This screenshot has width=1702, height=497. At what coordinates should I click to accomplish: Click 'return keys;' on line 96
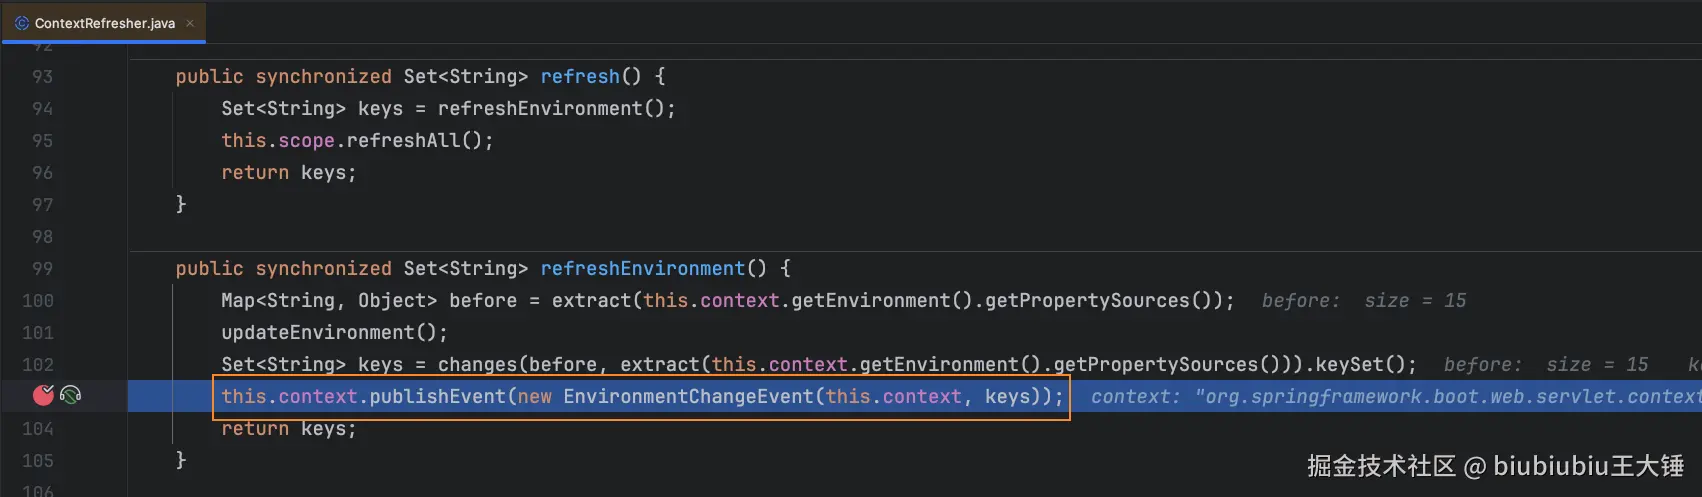[x=289, y=173]
